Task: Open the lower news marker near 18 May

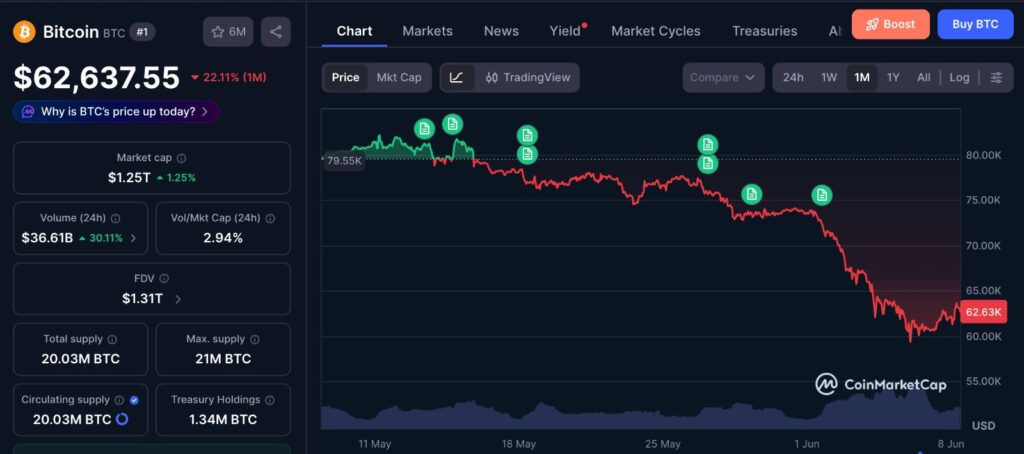Action: pyautogui.click(x=527, y=154)
